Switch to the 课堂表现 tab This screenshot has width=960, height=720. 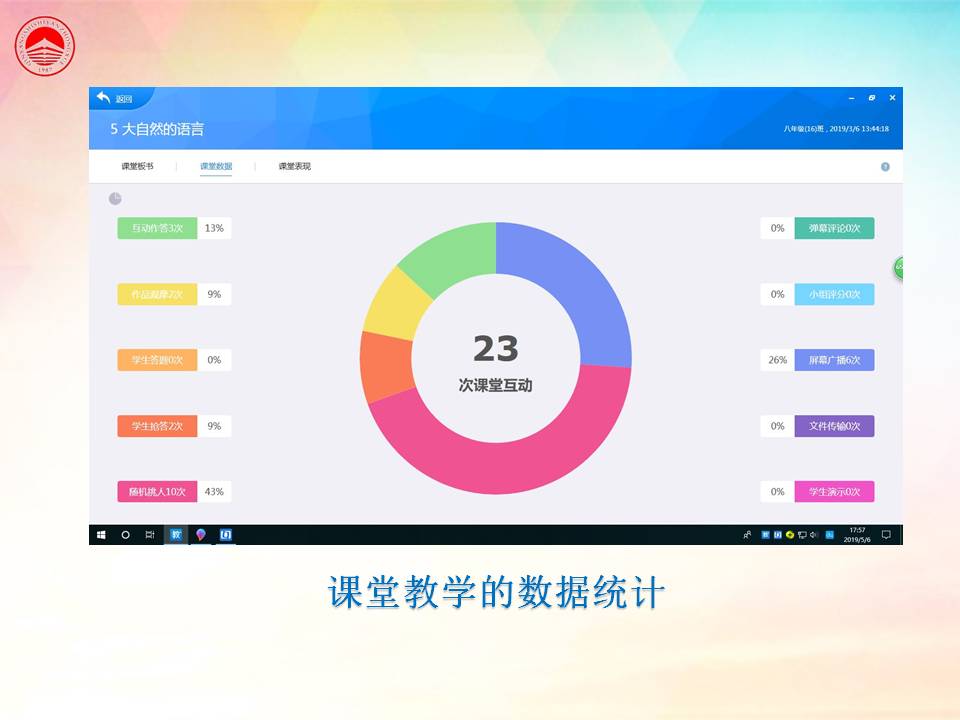point(294,166)
